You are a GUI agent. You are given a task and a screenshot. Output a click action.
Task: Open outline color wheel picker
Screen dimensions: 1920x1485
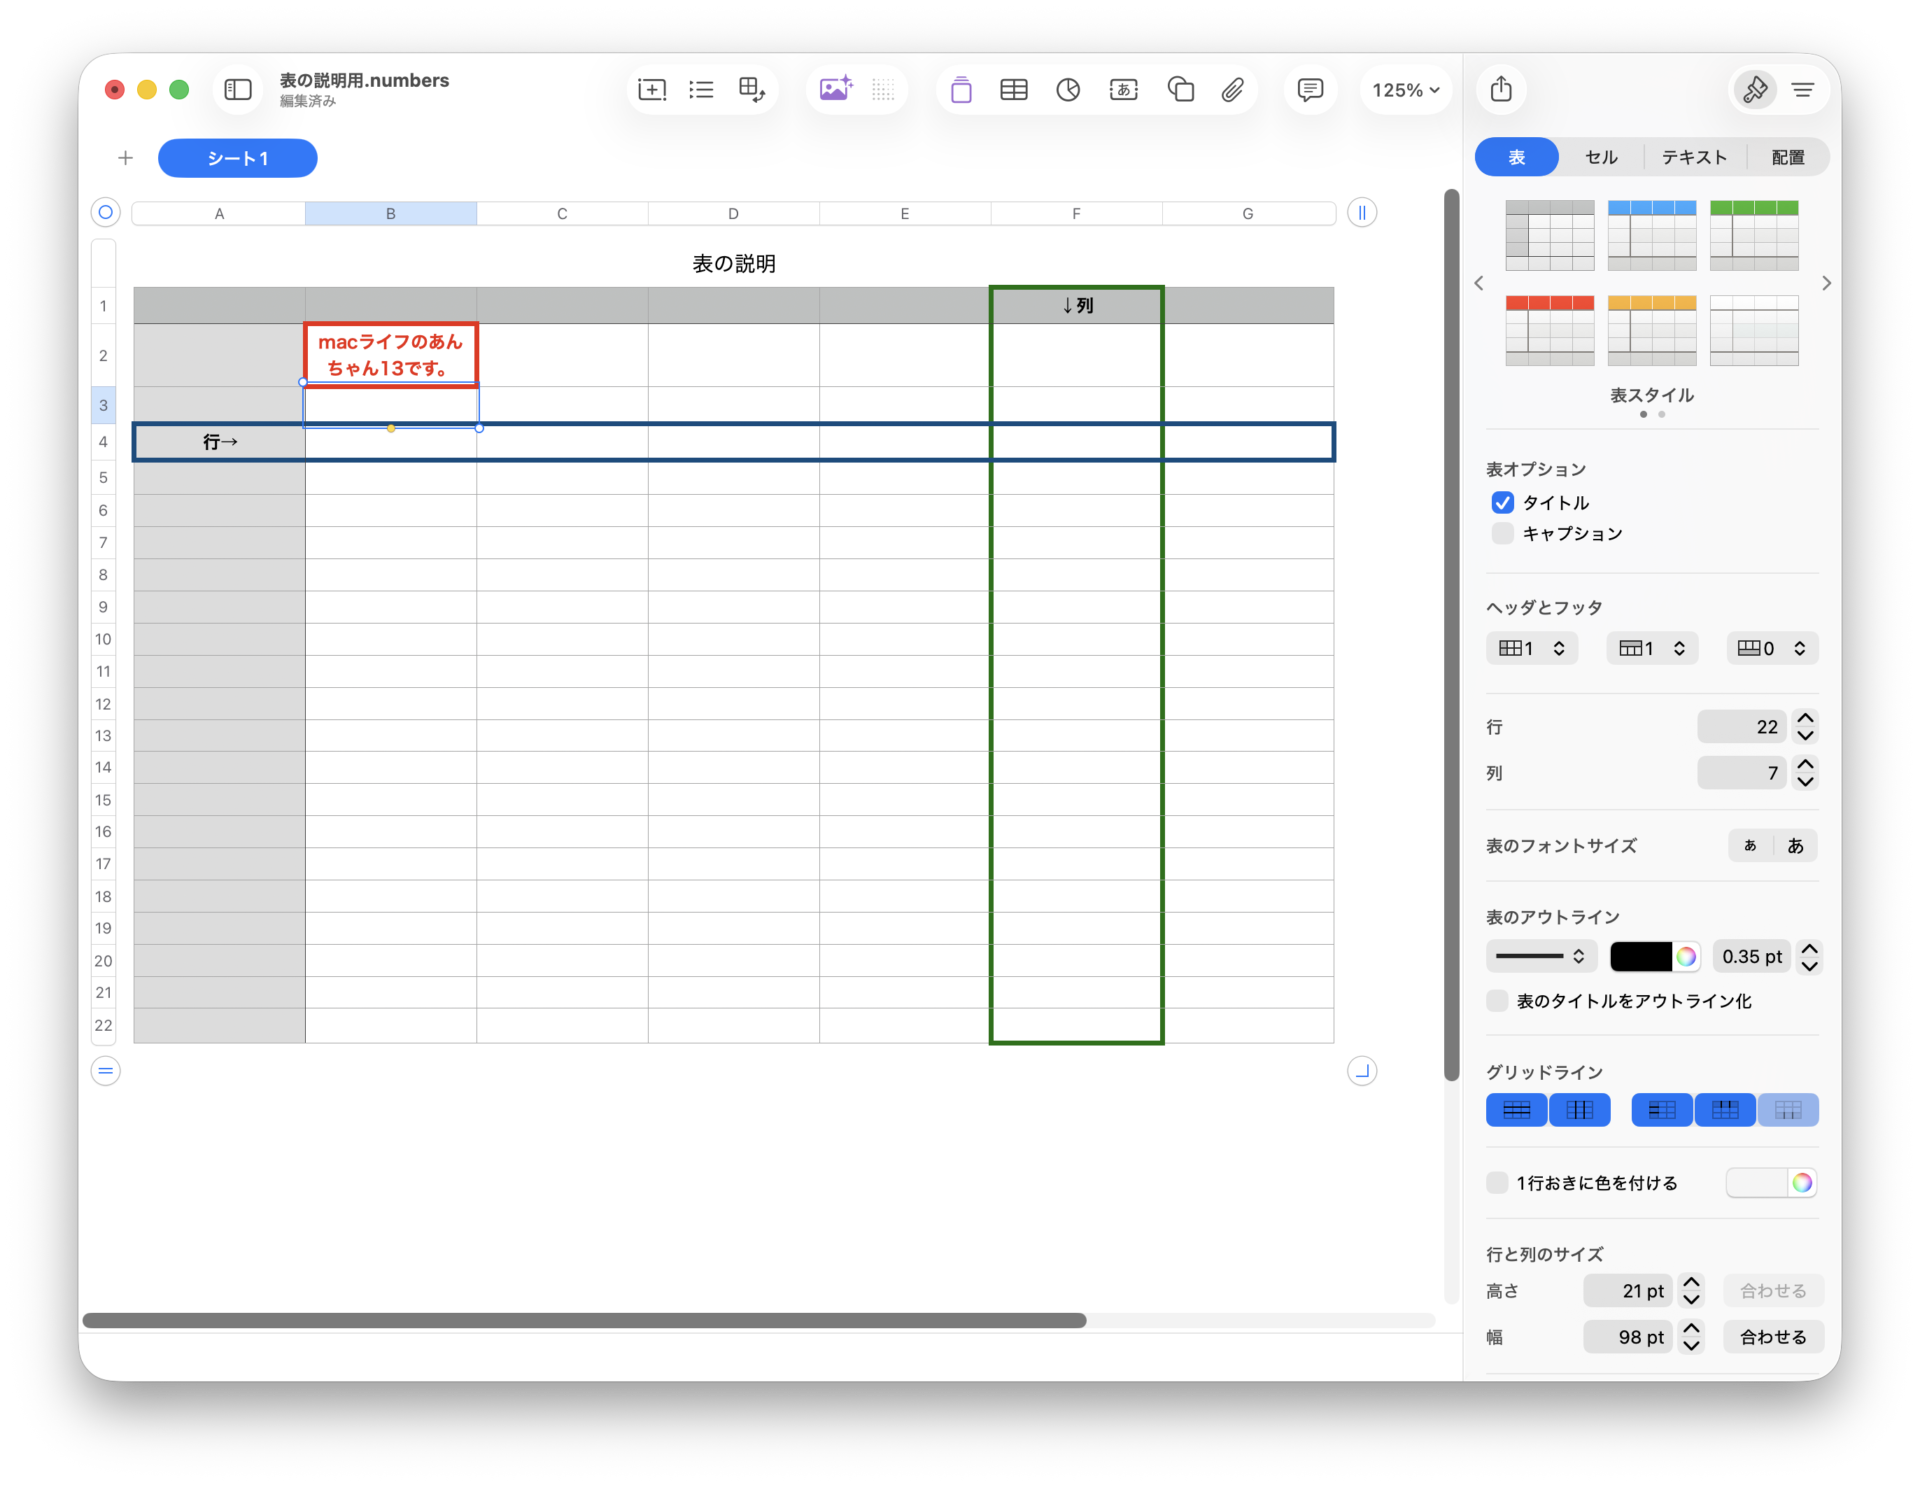point(1687,956)
